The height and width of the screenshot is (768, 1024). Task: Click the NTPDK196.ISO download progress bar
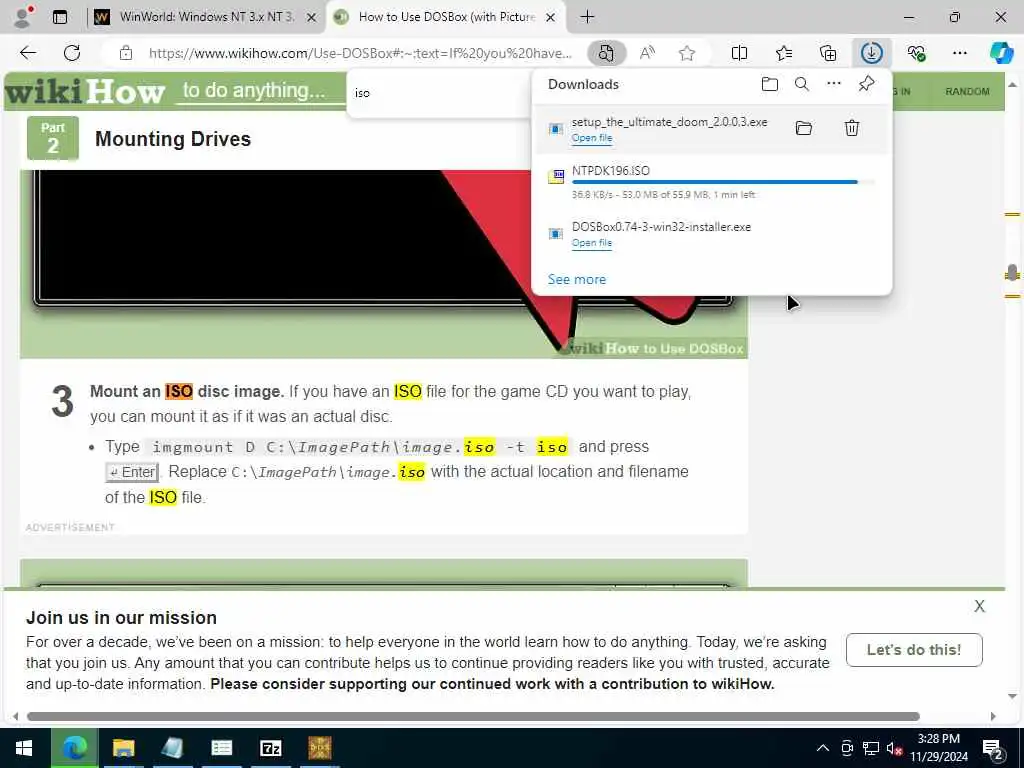723,182
